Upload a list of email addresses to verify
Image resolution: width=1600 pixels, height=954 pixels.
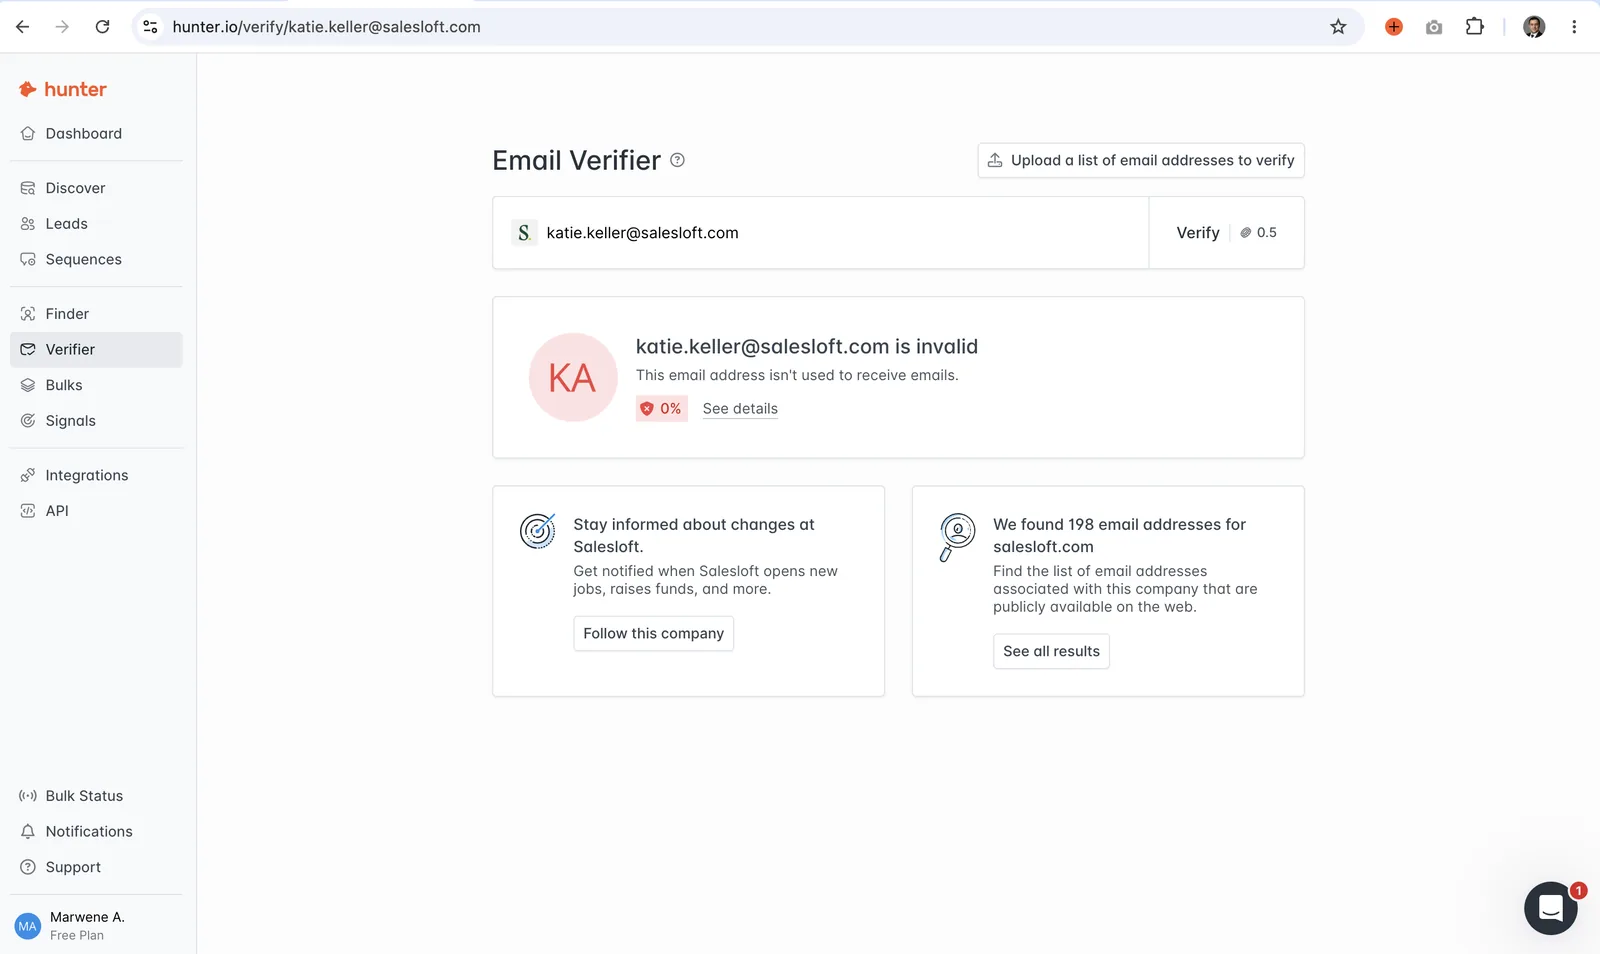click(x=1141, y=160)
